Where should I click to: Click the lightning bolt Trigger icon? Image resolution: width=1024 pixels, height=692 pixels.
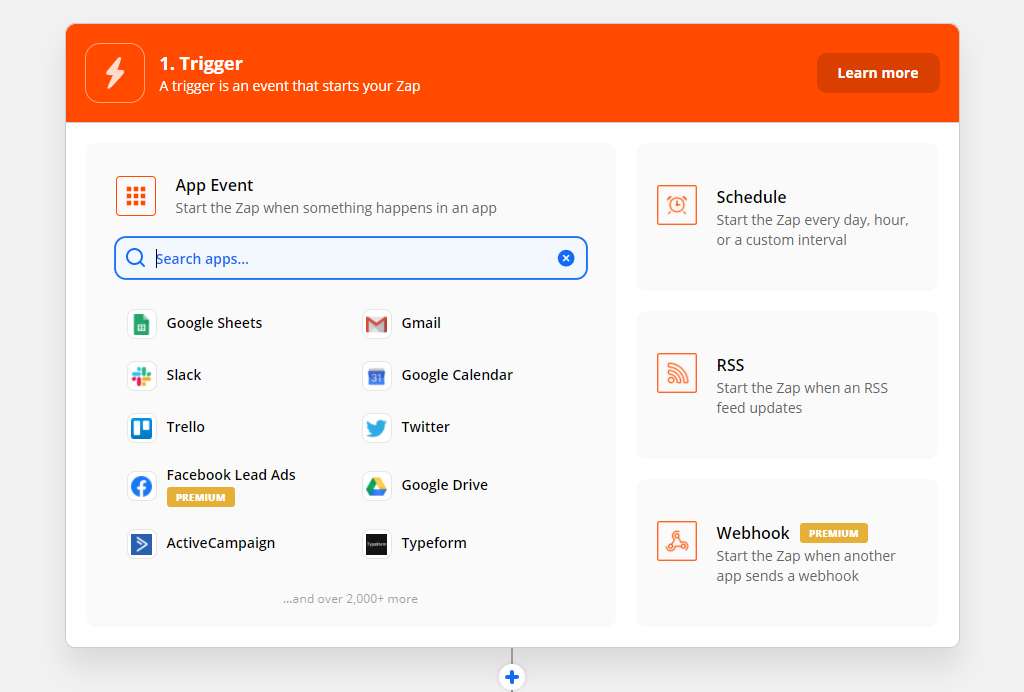(x=114, y=72)
